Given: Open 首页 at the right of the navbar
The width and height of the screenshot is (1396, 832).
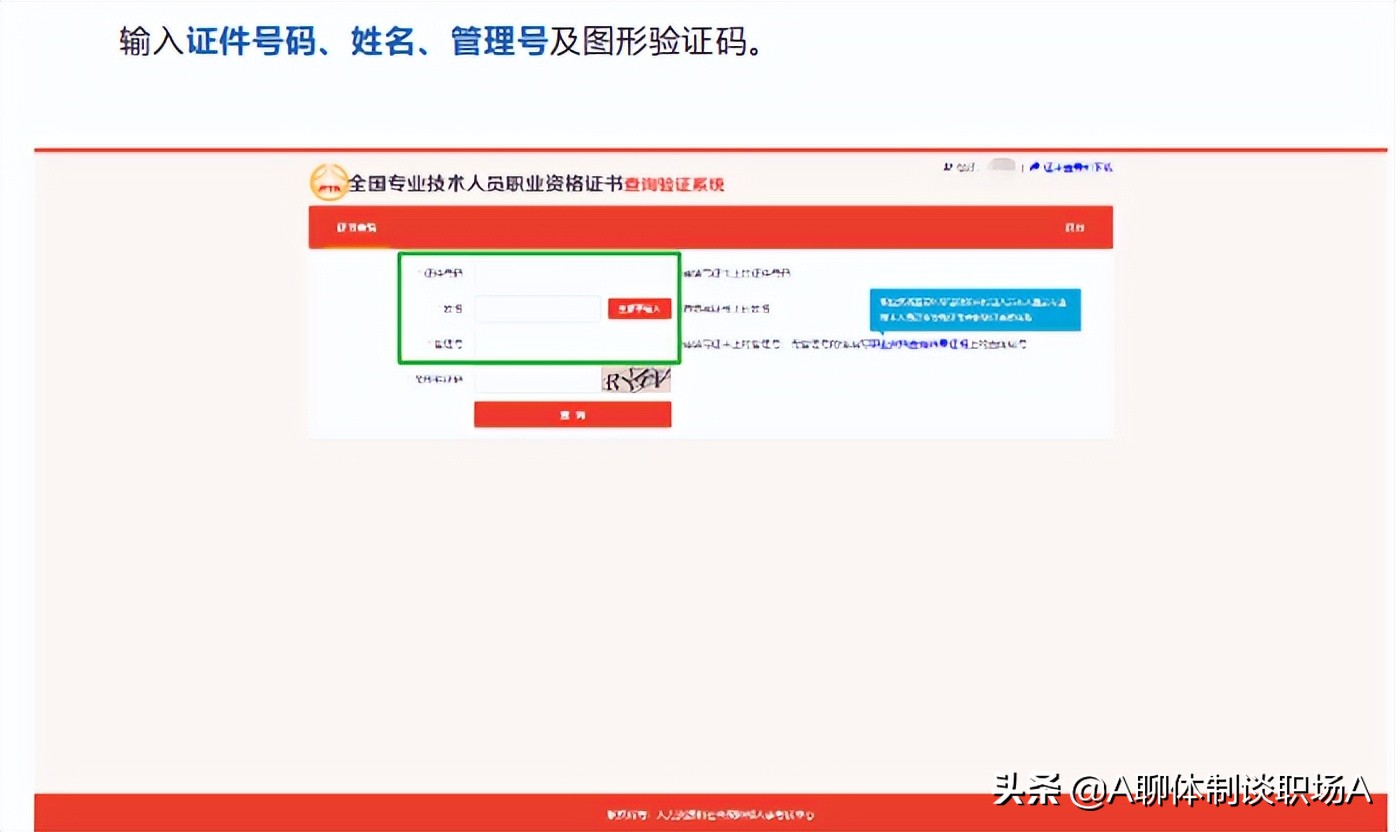Looking at the screenshot, I should (1077, 227).
